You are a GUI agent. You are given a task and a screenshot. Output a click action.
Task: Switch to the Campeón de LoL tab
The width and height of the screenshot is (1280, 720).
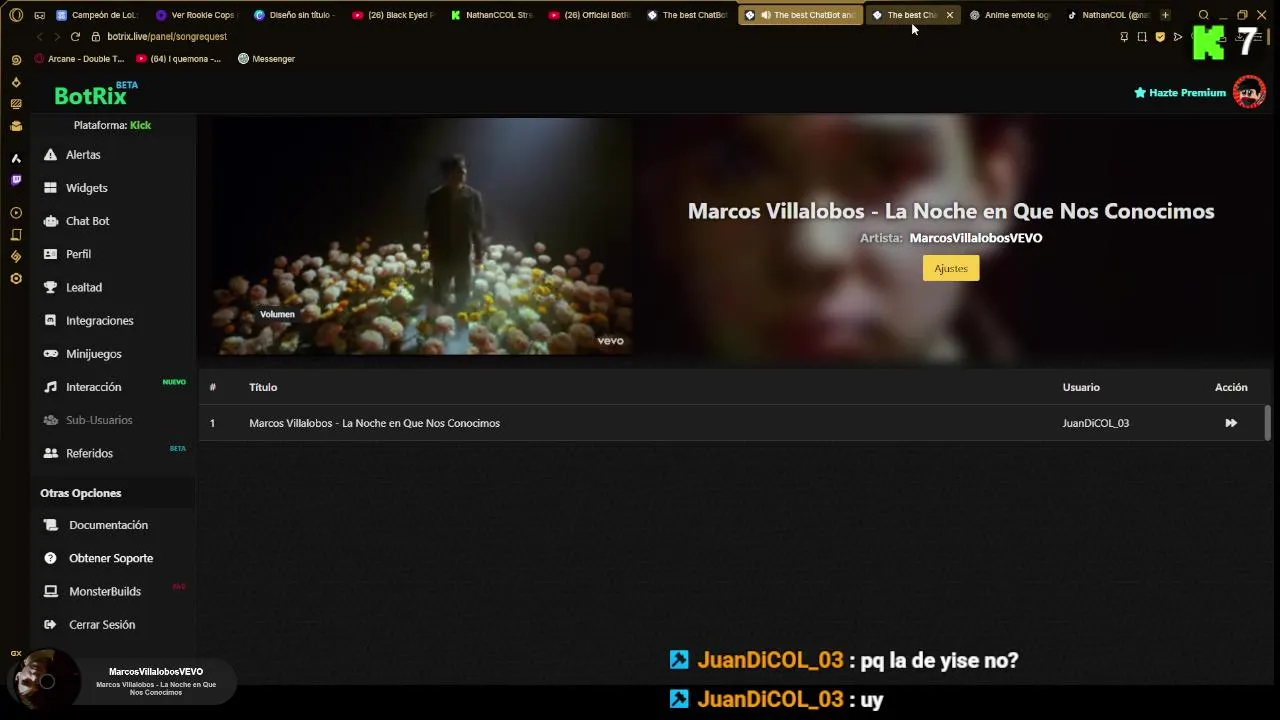(97, 15)
